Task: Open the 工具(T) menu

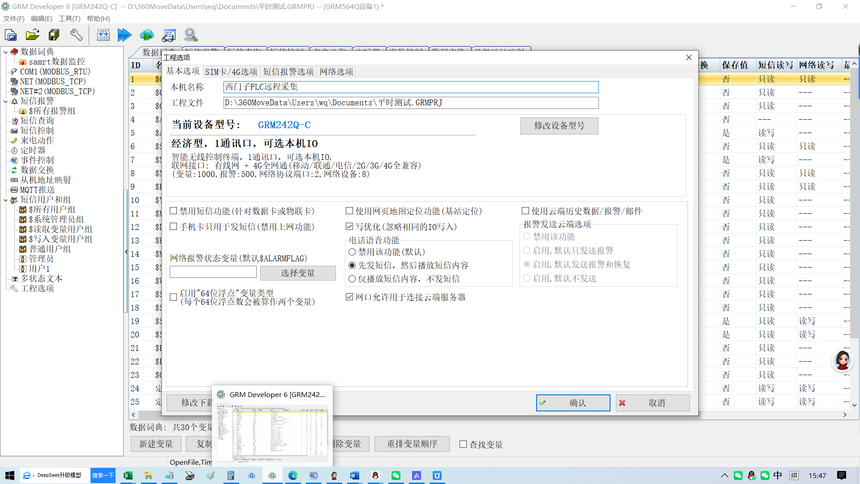Action: 70,19
